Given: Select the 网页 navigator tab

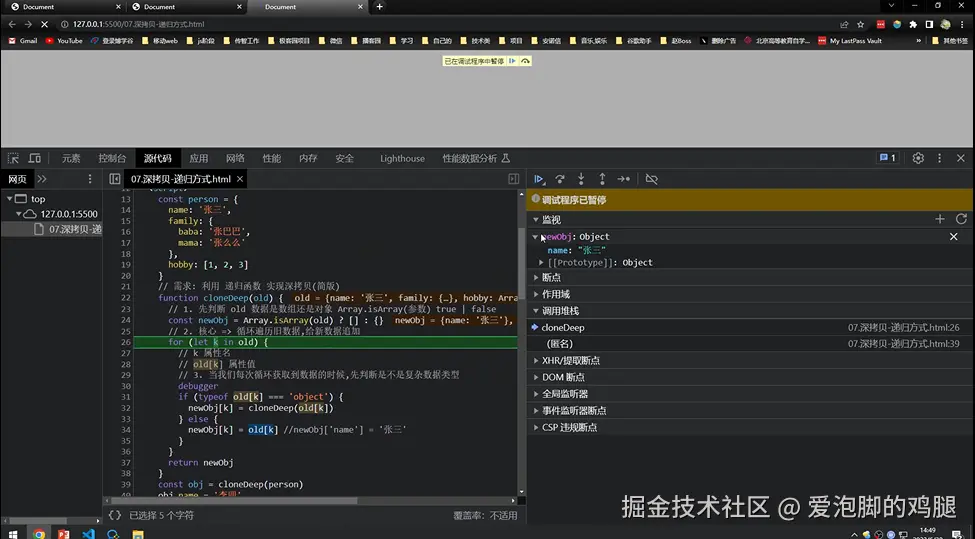Looking at the screenshot, I should [17, 179].
